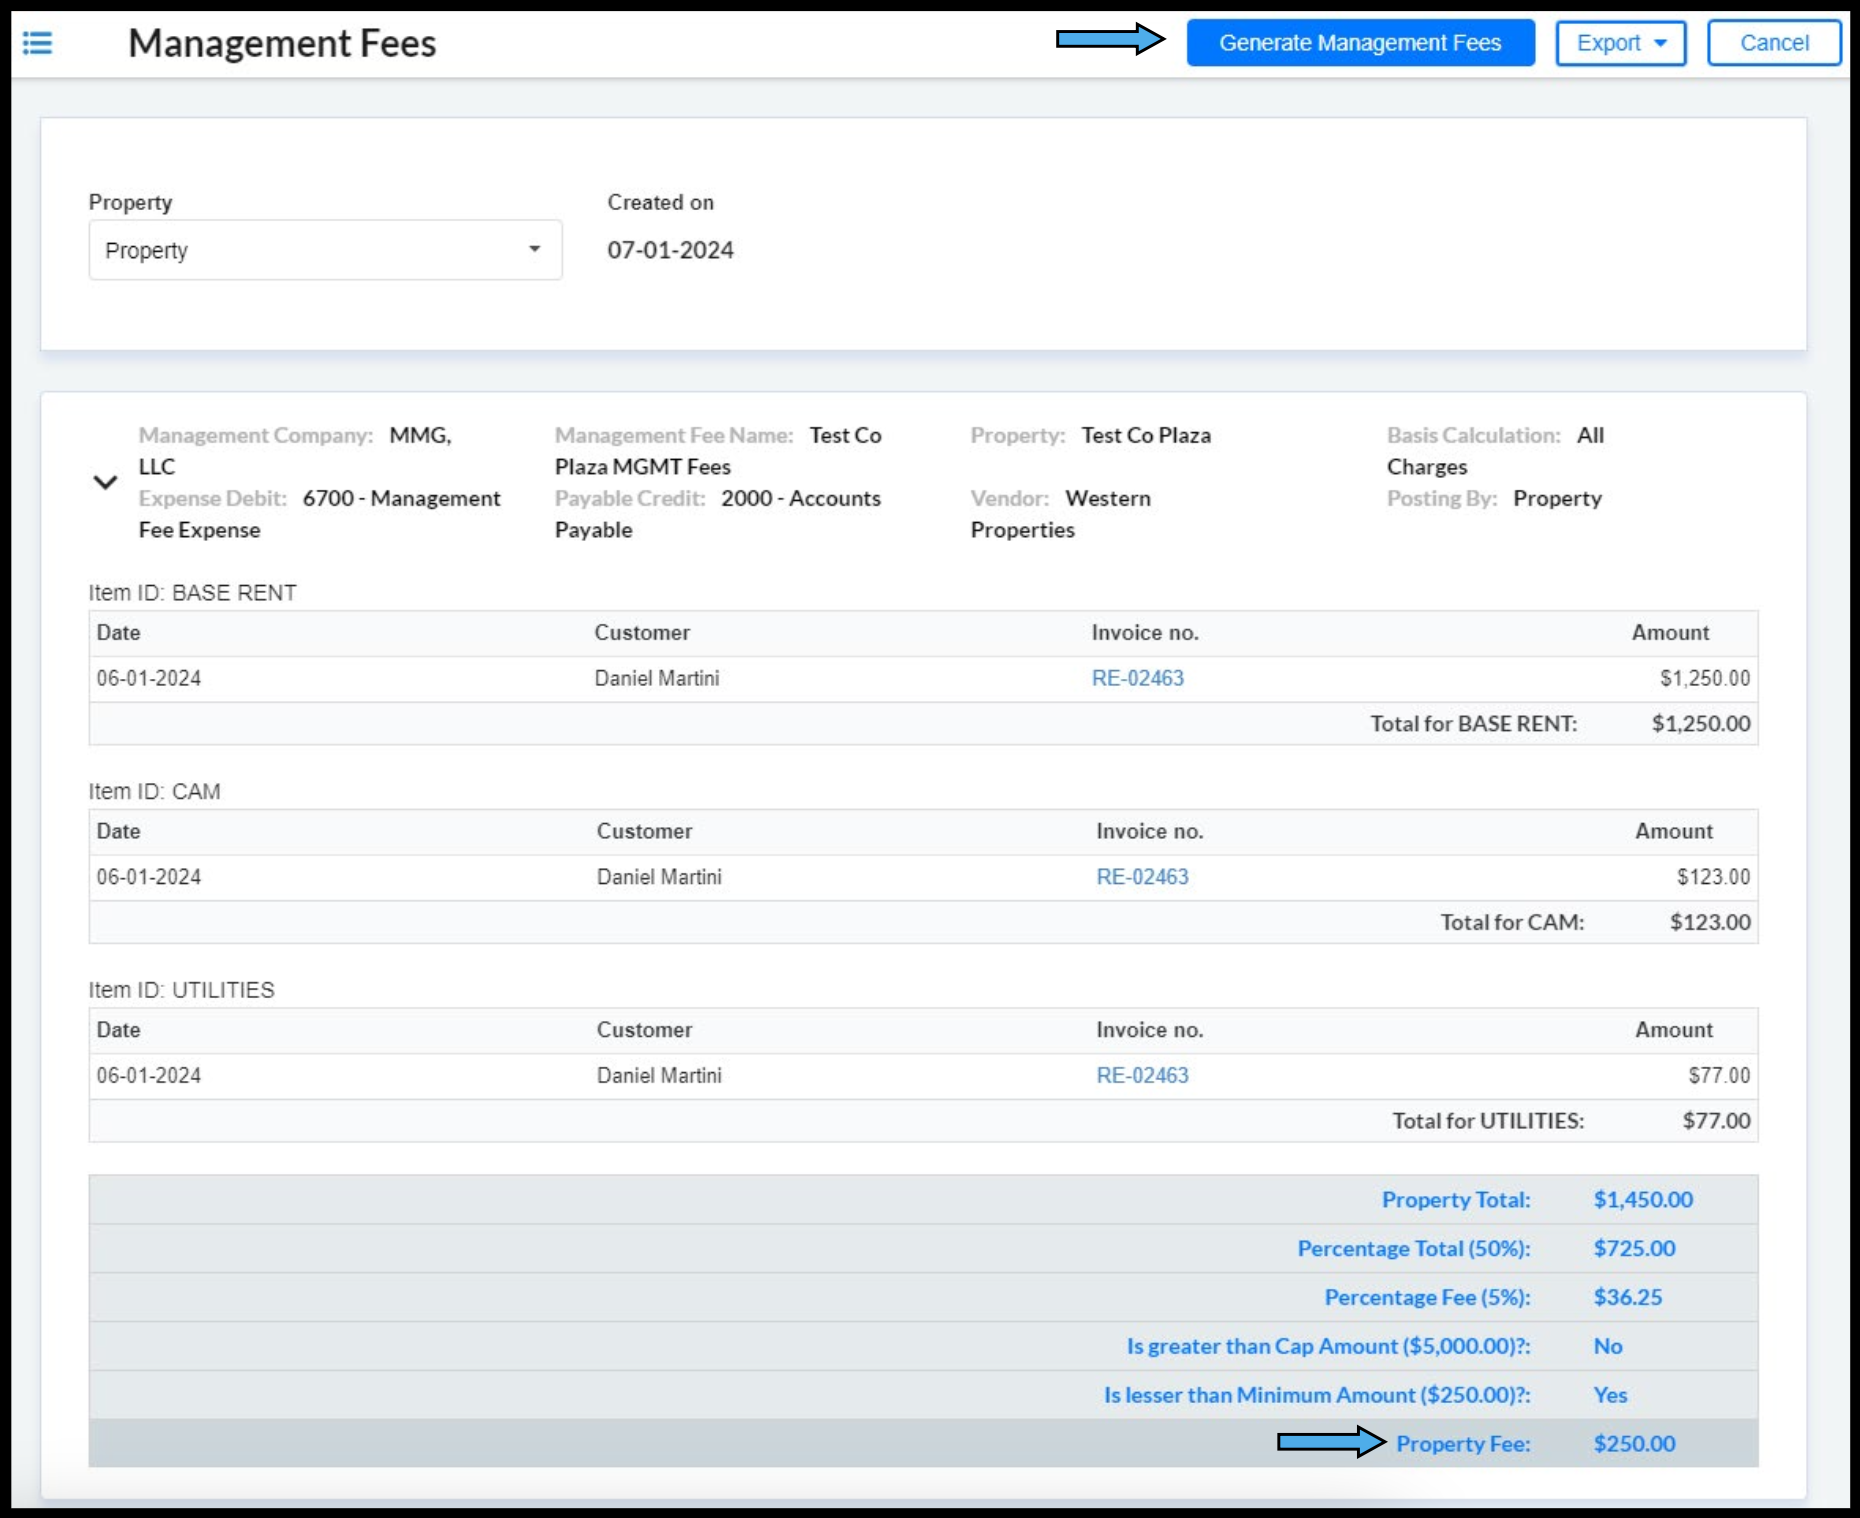This screenshot has width=1860, height=1518.
Task: Click Percentage Total (50%) value $725.00
Action: [x=1634, y=1248]
